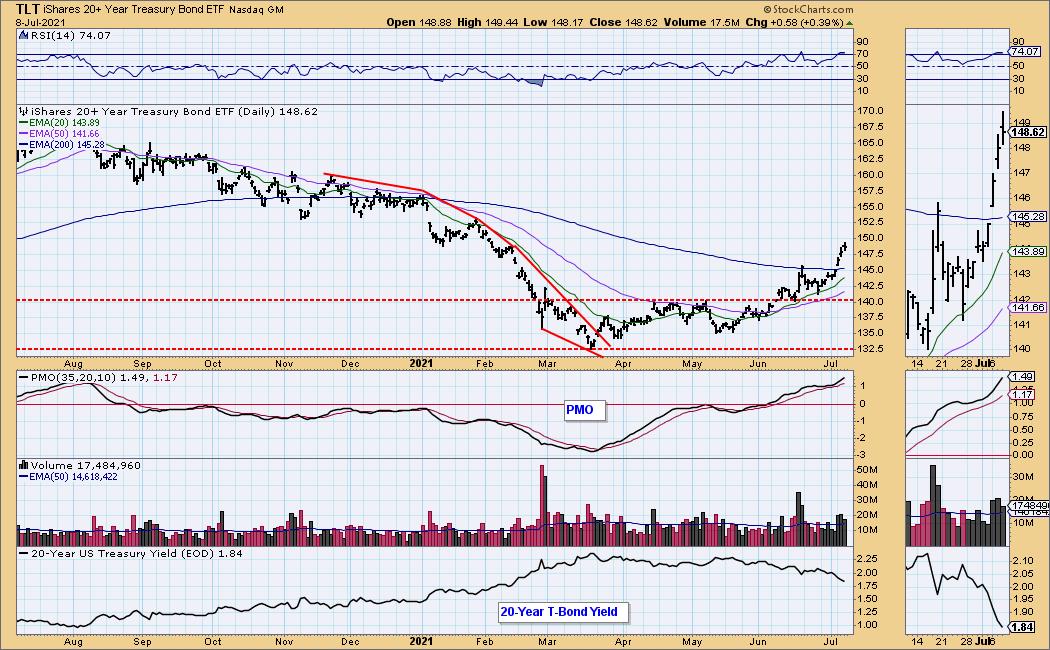Click the Aug label under the yield panel

click(73, 641)
